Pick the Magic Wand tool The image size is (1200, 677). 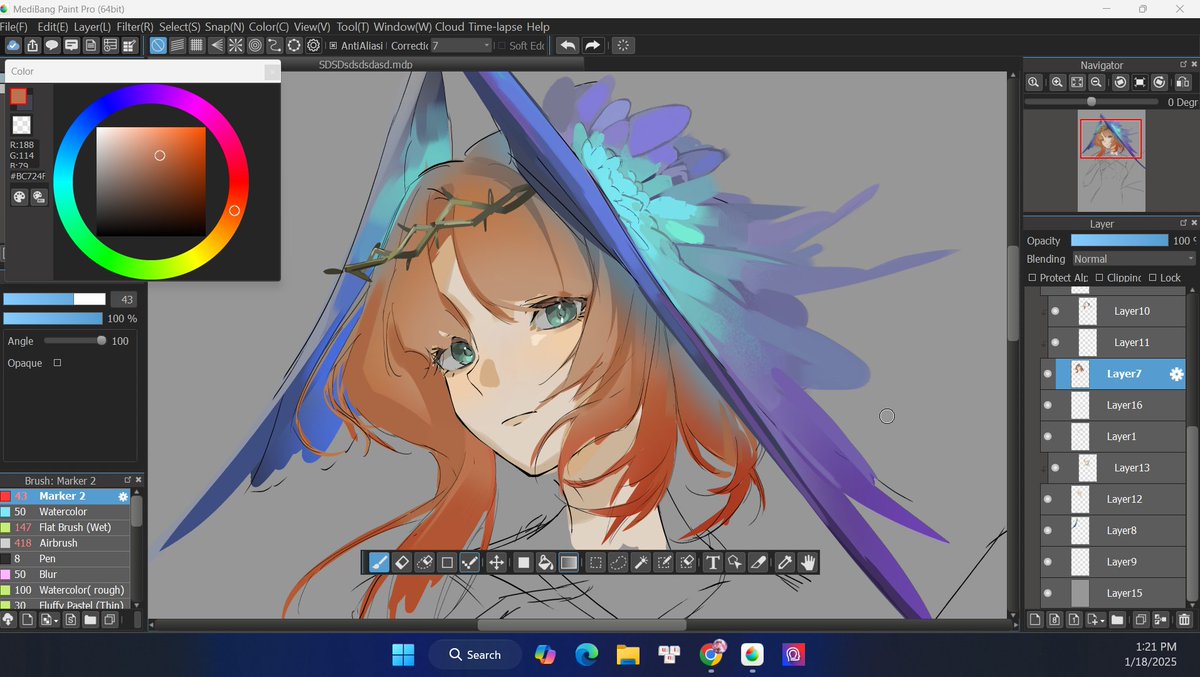point(642,562)
